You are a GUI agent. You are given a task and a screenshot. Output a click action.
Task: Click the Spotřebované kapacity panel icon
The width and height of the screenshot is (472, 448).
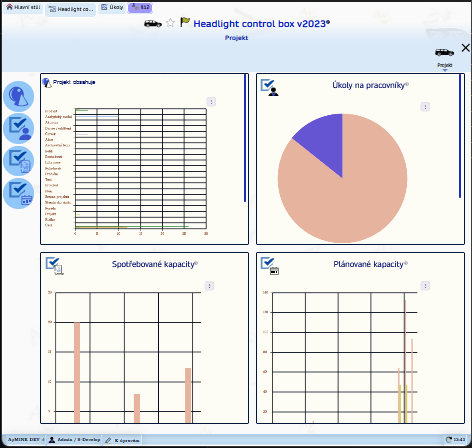pyautogui.click(x=54, y=266)
